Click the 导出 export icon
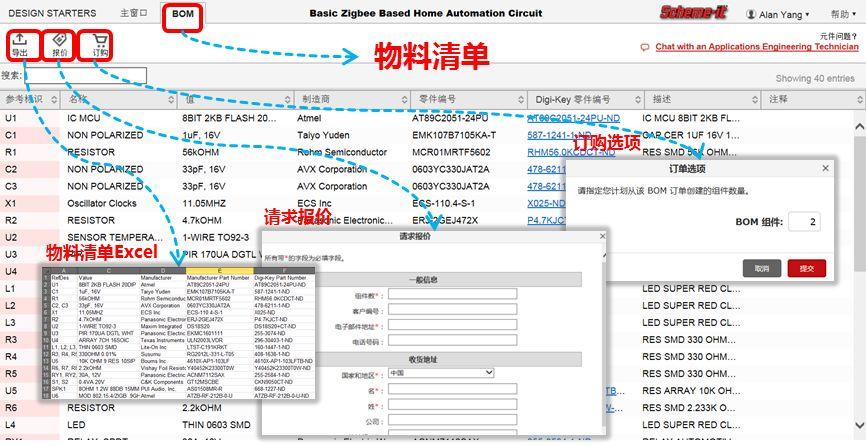 pyautogui.click(x=20, y=40)
